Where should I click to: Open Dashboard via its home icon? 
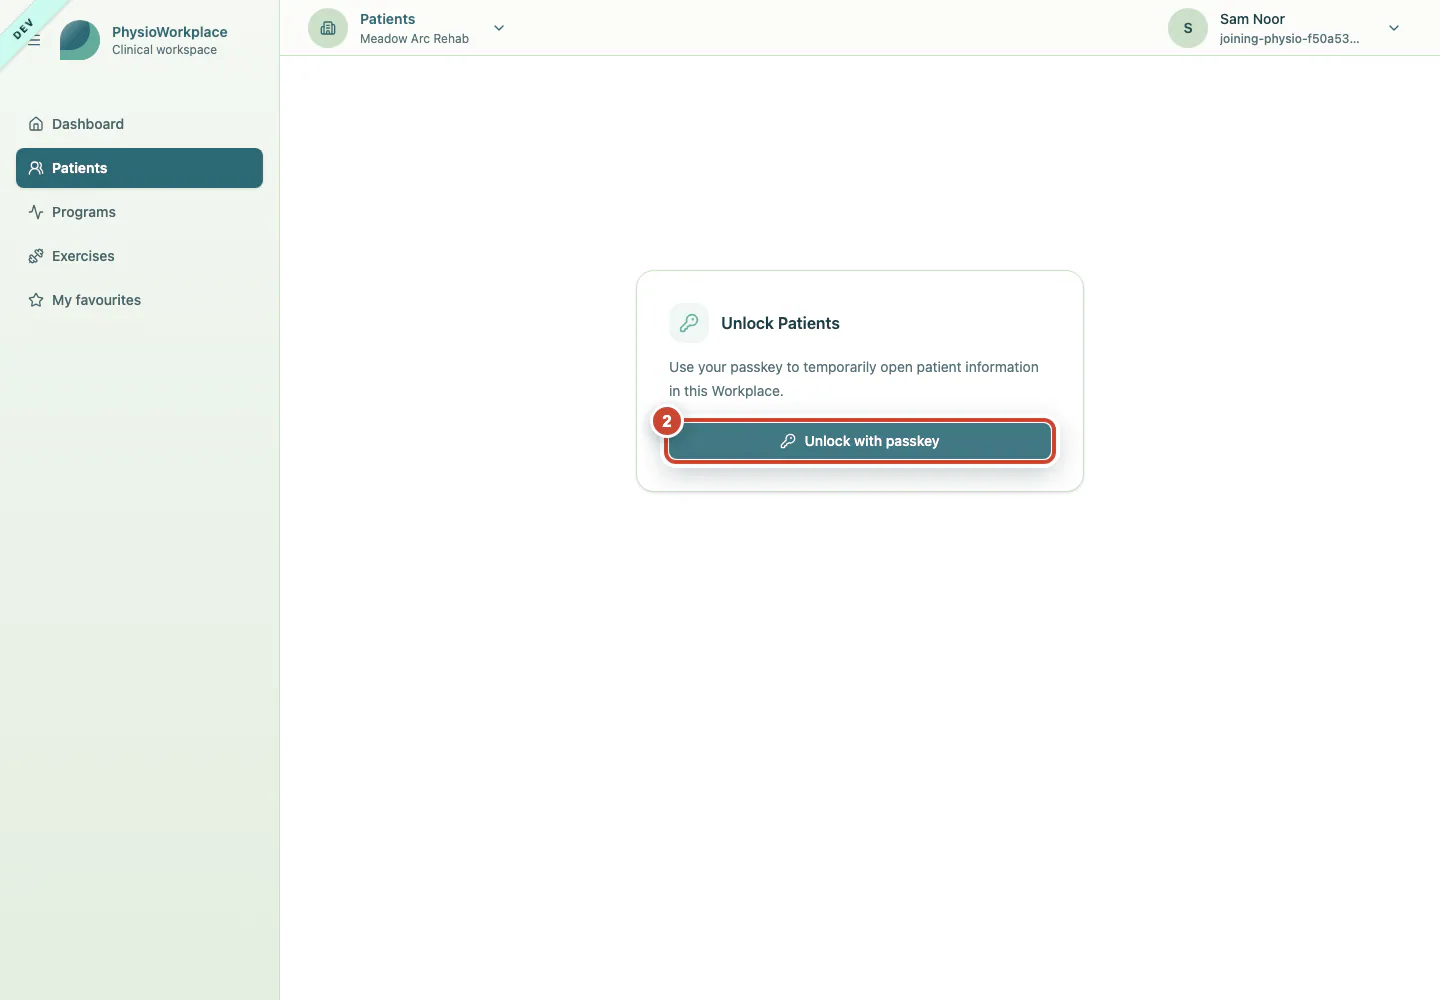[x=36, y=124]
